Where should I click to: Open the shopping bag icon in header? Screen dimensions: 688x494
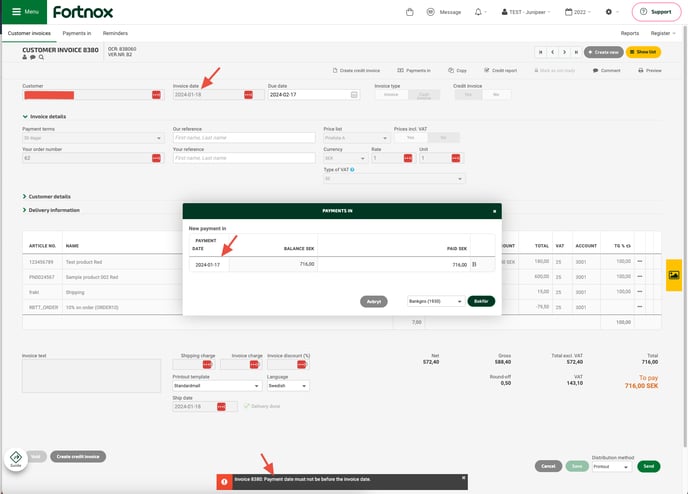409,12
